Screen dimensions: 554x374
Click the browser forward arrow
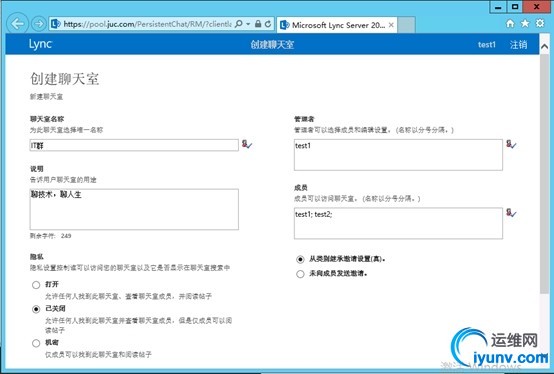click(x=38, y=24)
